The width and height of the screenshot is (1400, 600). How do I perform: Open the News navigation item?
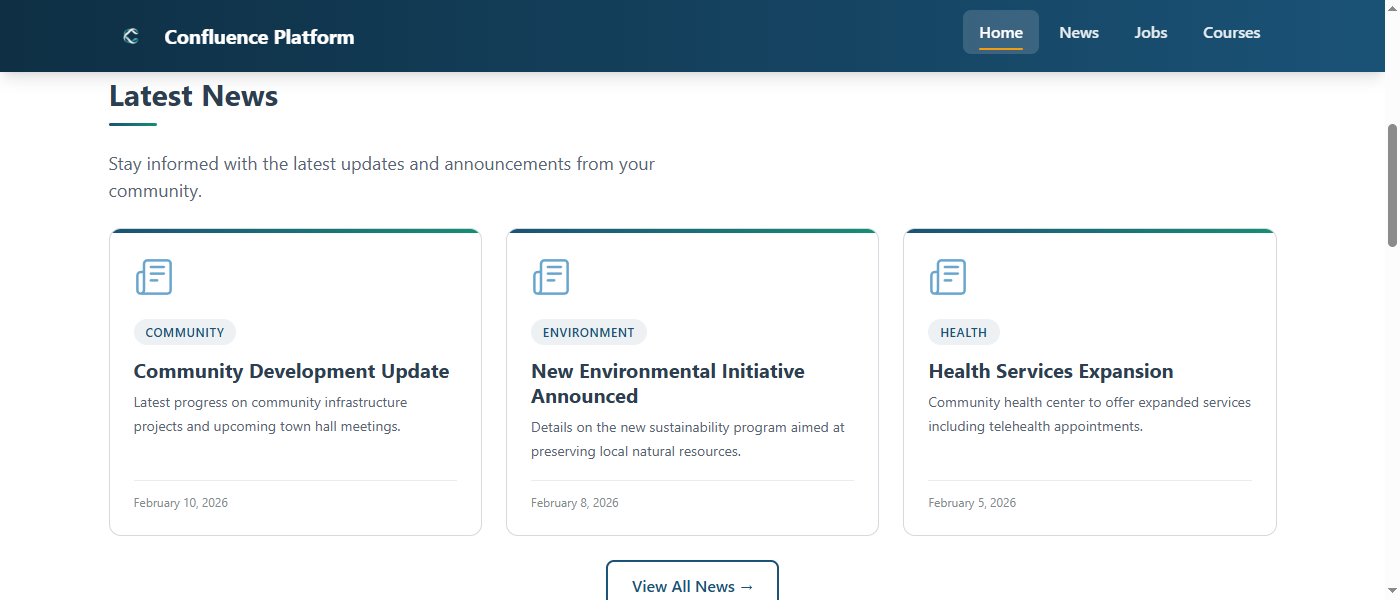point(1078,32)
